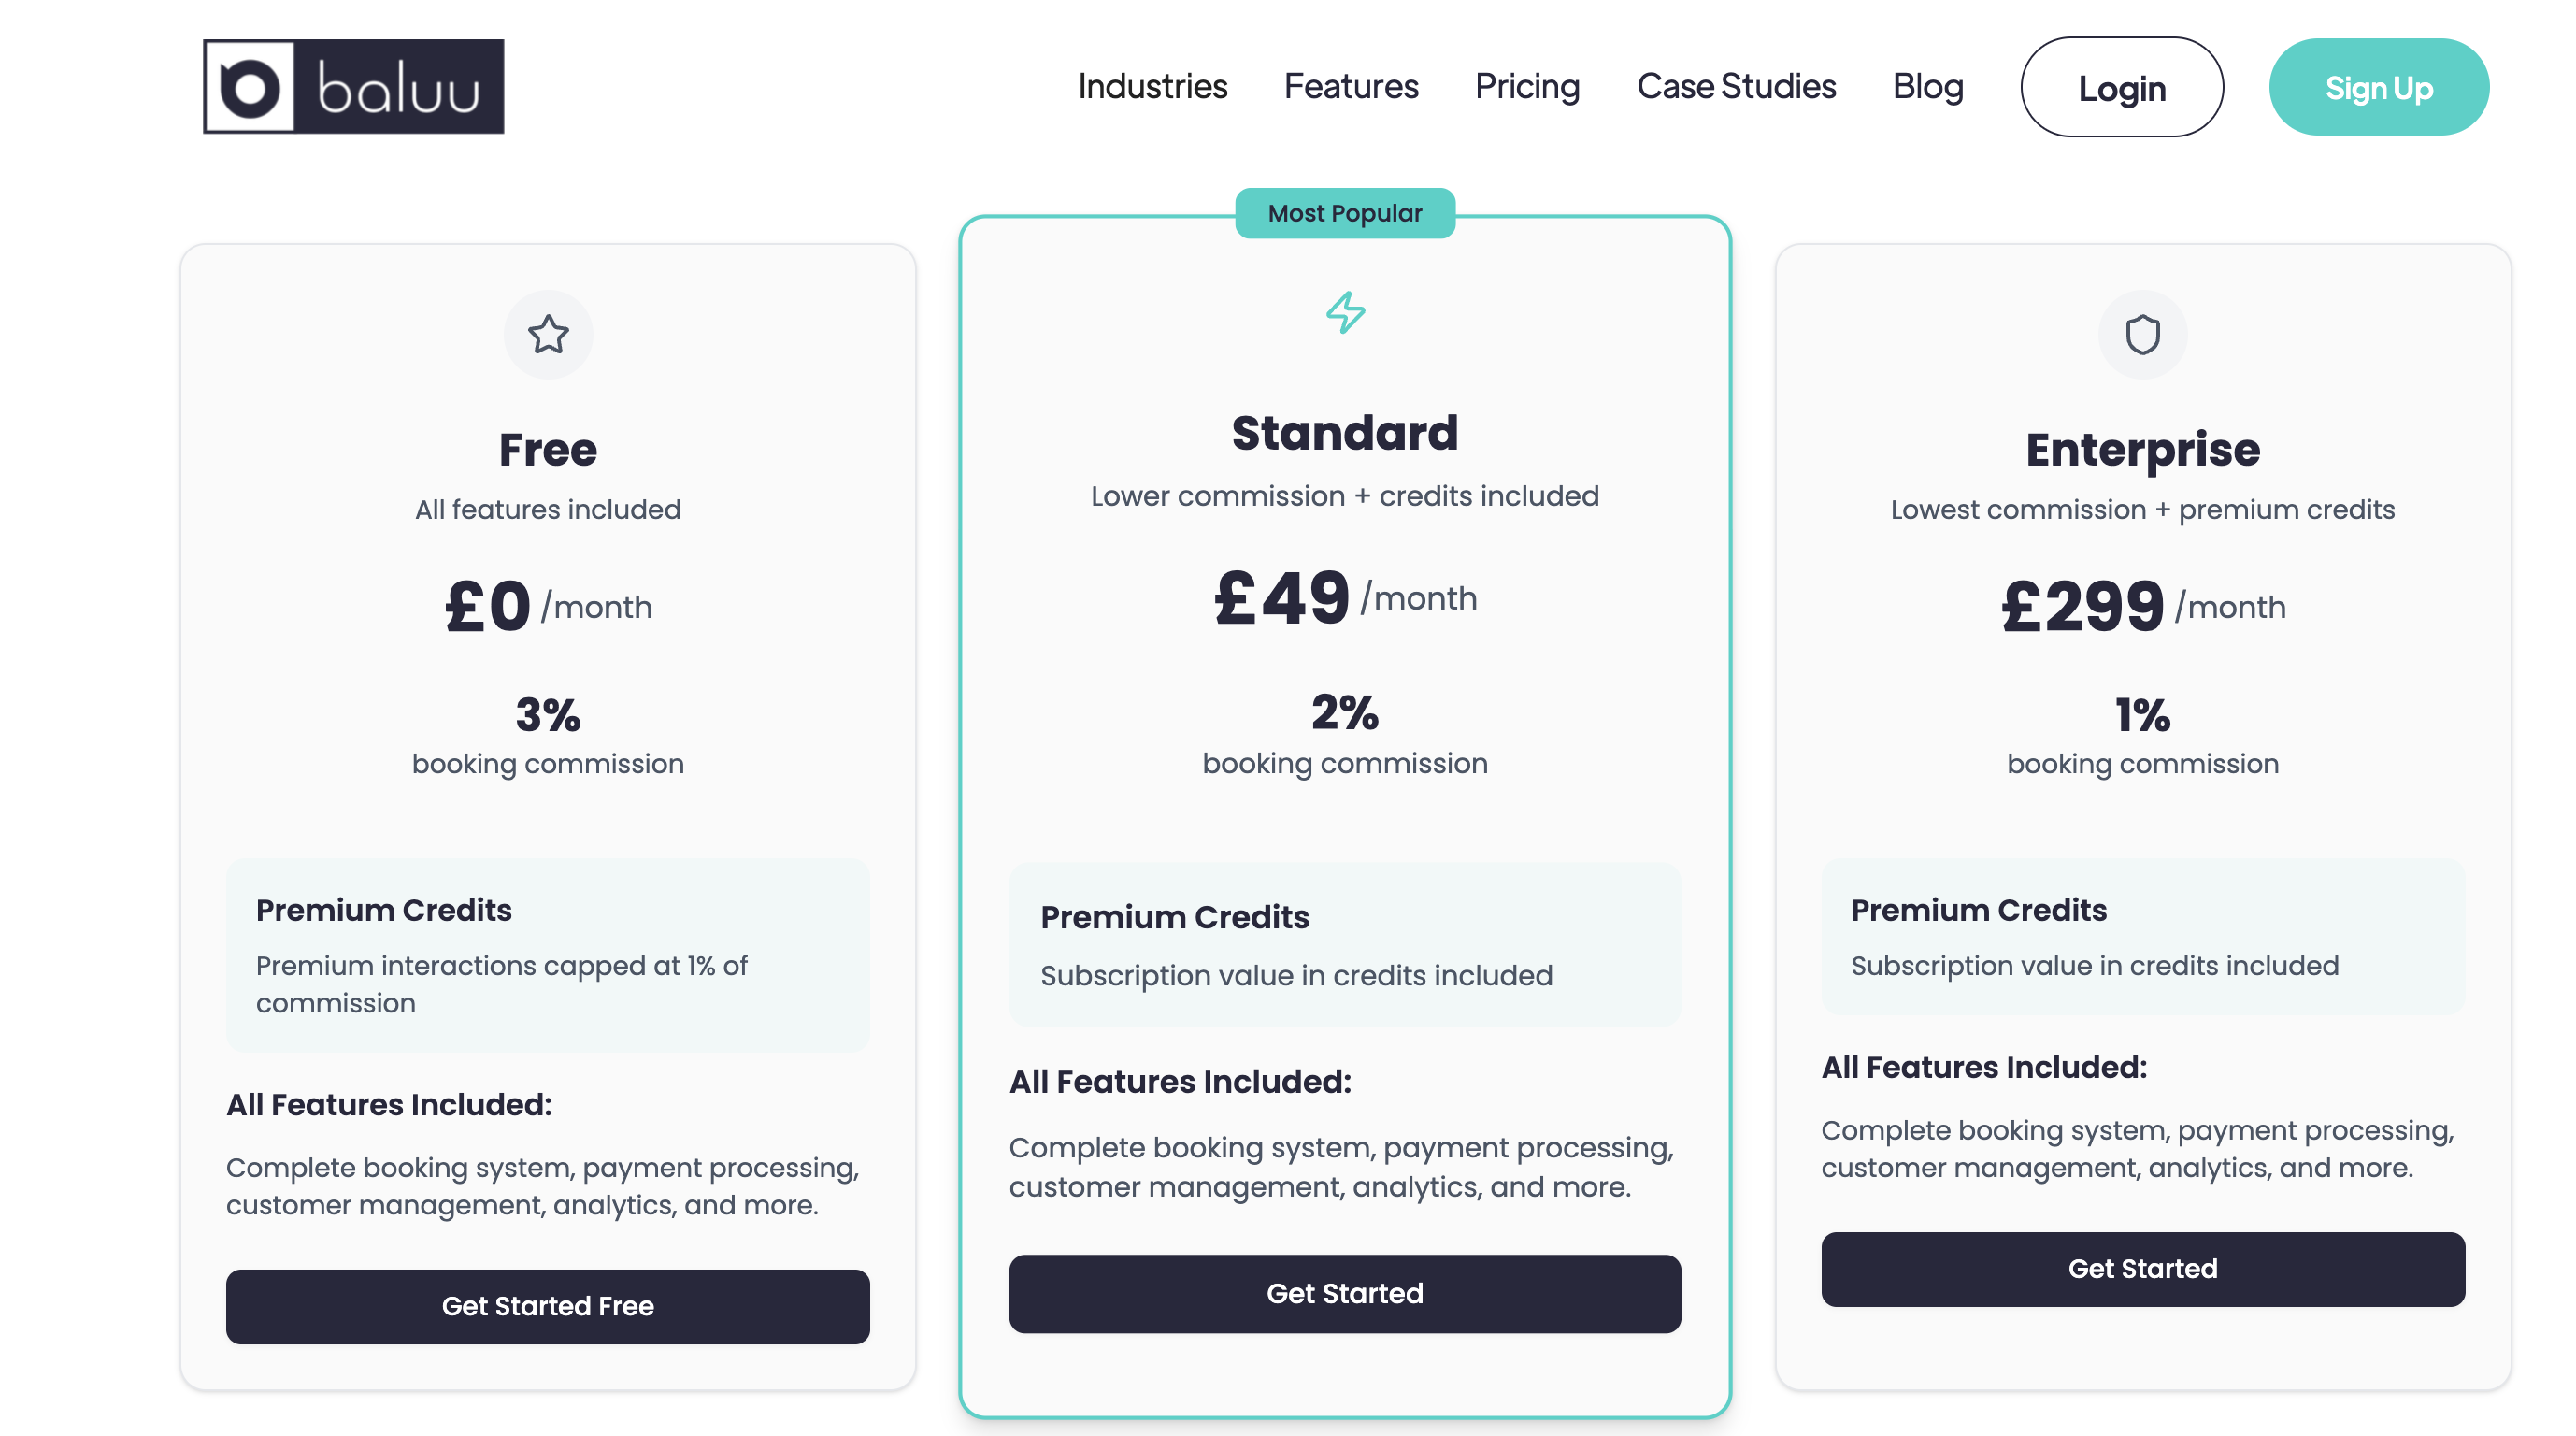The image size is (2576, 1436).
Task: Click the shield icon on Enterprise plan
Action: [x=2142, y=334]
